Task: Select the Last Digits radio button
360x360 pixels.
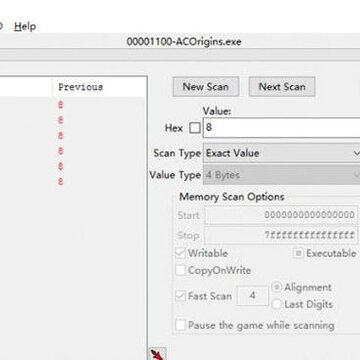Action: pos(277,304)
